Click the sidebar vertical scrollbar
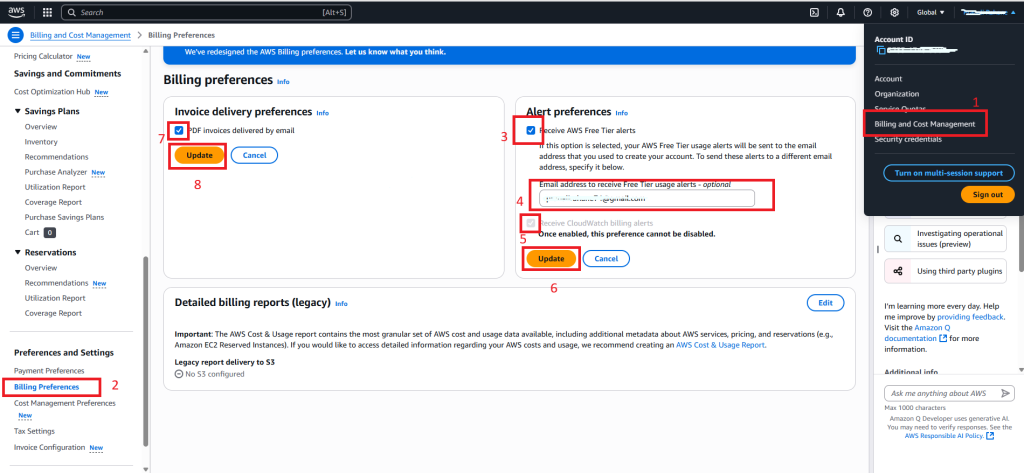 [146, 351]
